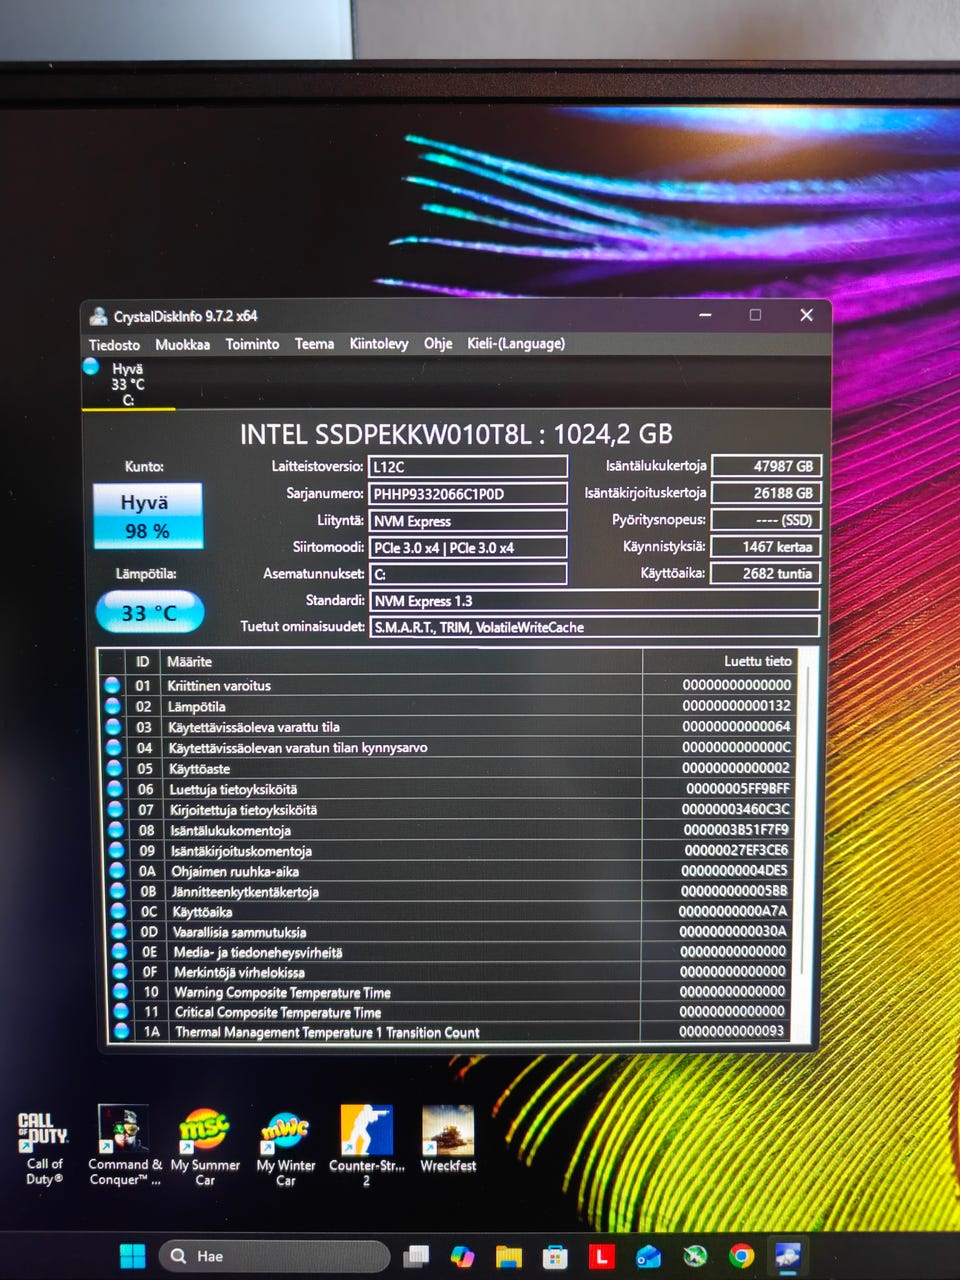Open the Xbox app from the taskbar
960x1280 pixels.
pos(695,1256)
